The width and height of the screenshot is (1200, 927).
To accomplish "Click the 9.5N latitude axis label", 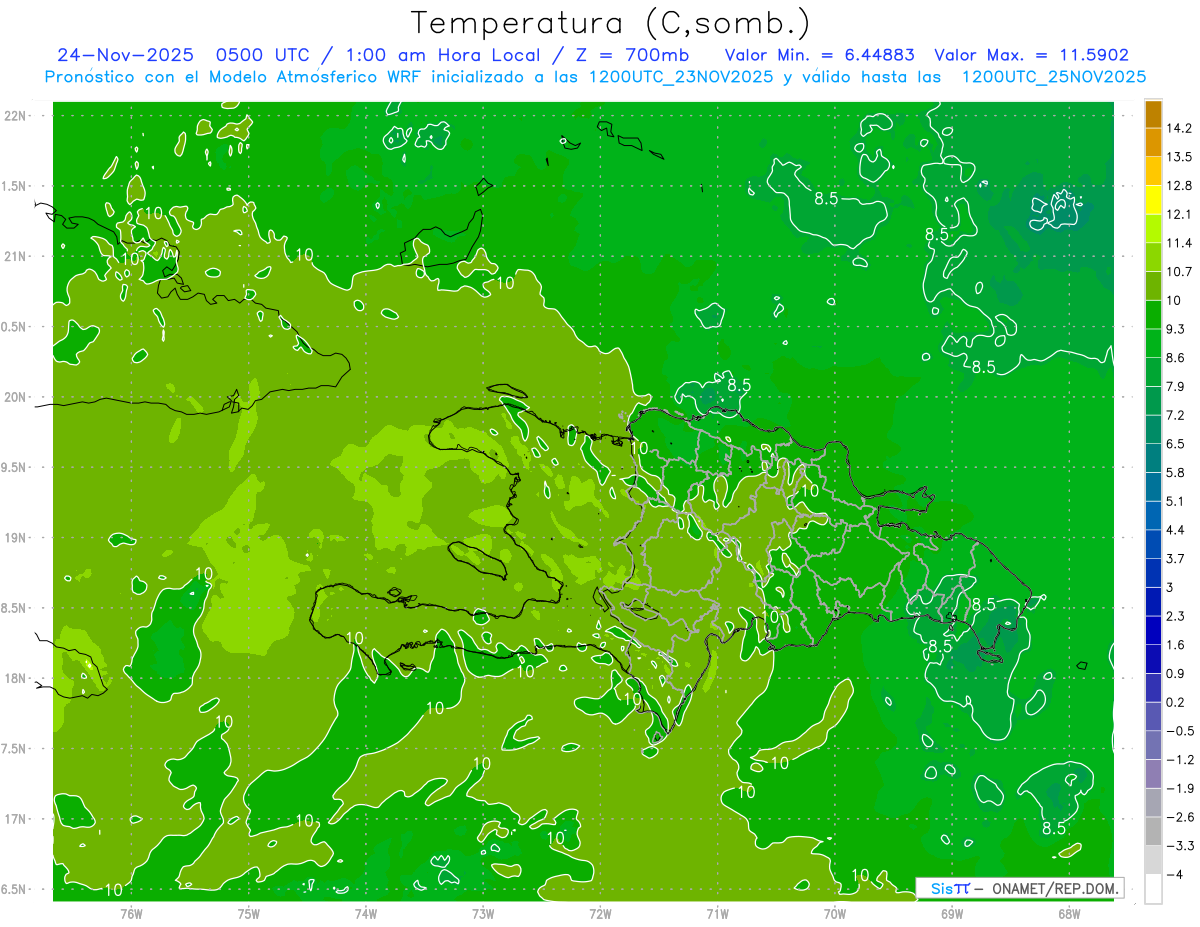I will click(15, 467).
